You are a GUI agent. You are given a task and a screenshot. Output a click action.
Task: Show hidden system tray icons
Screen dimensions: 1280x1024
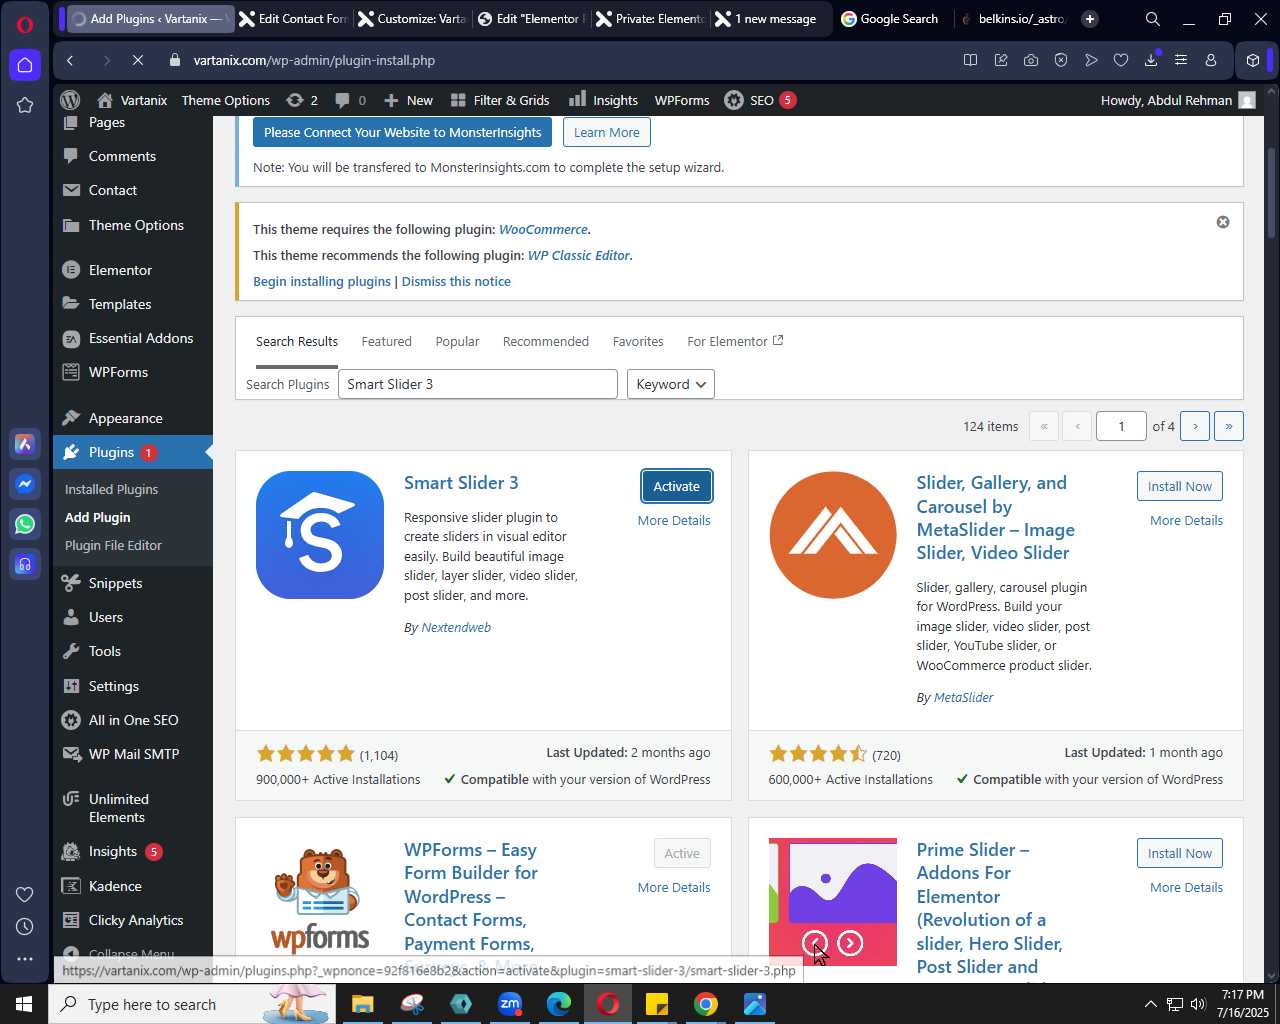click(x=1151, y=1004)
